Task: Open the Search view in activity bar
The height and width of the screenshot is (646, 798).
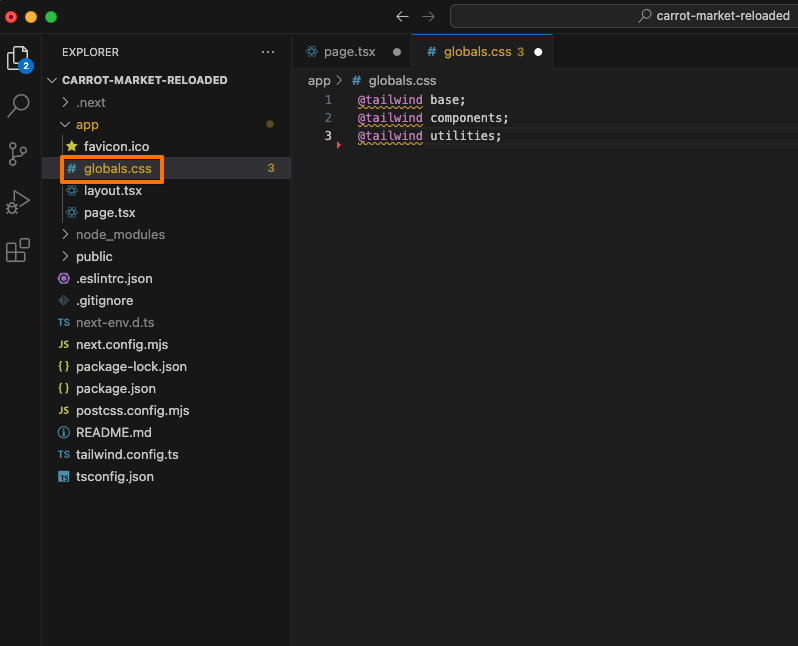Action: coord(18,105)
